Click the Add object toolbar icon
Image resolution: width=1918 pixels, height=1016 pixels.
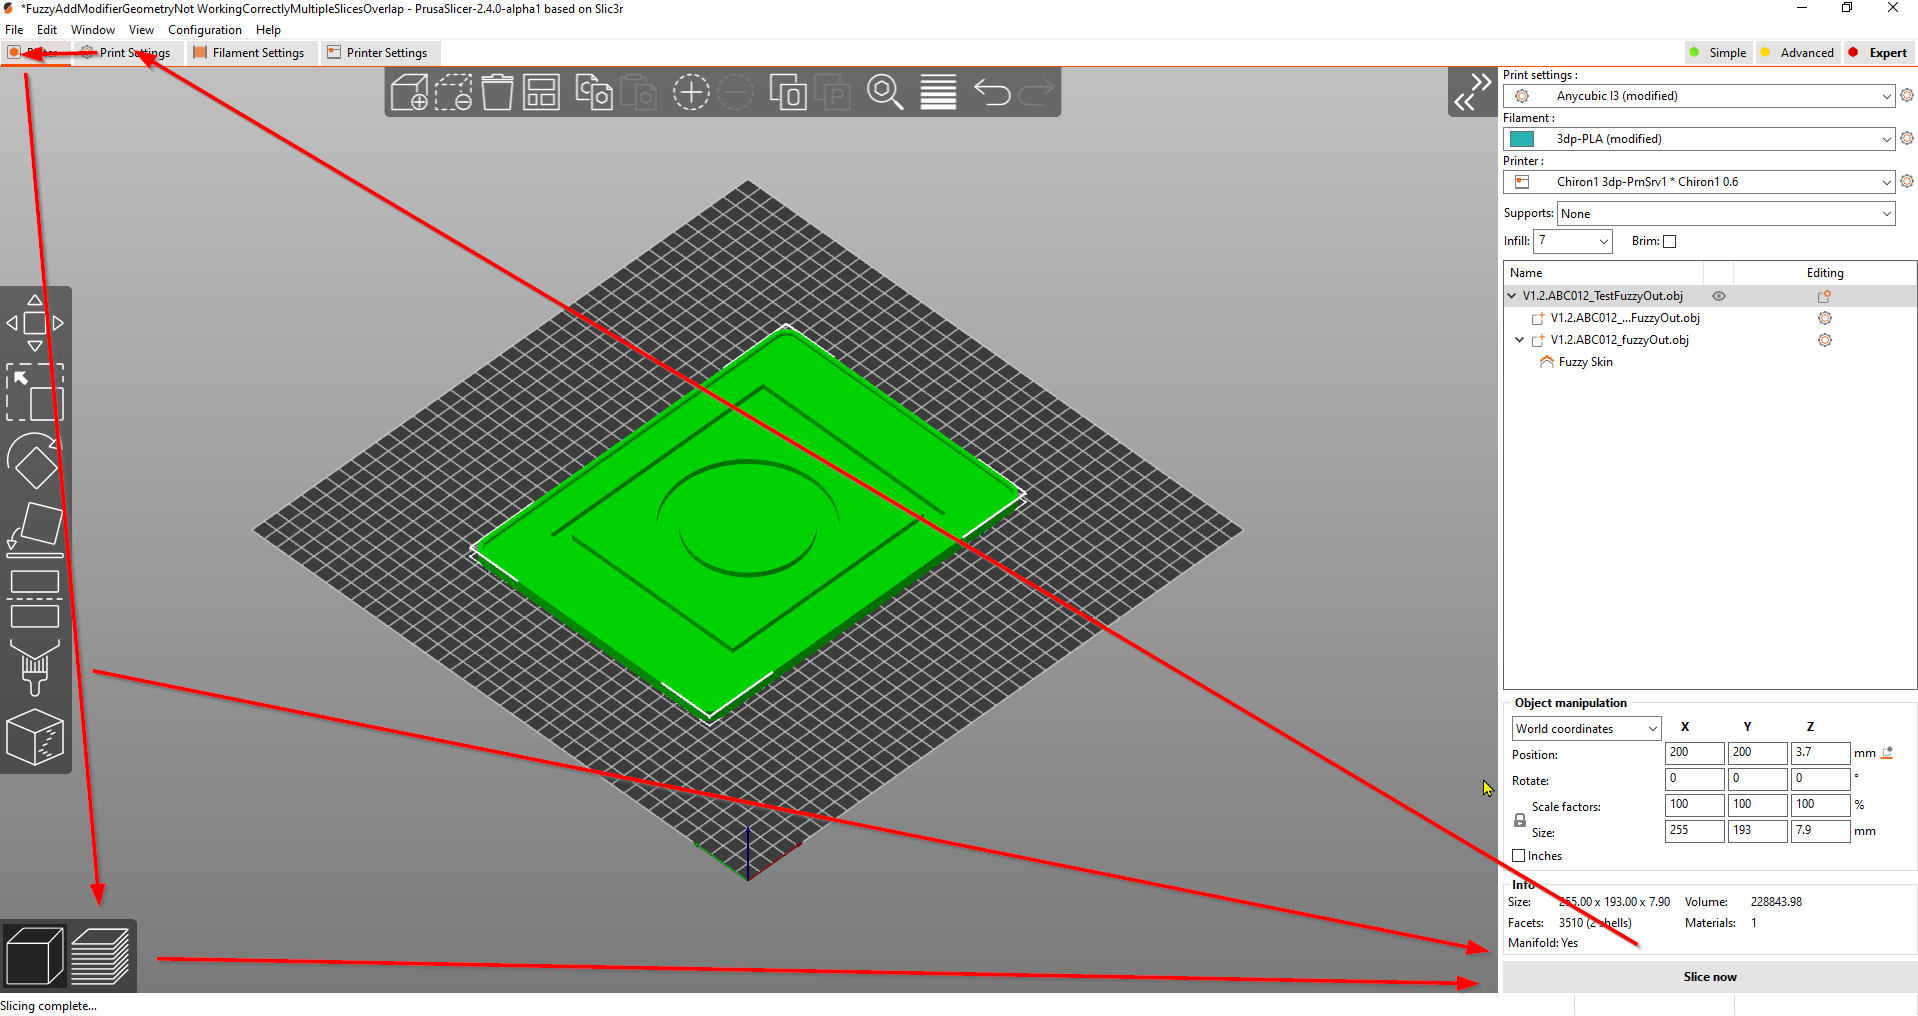click(409, 93)
